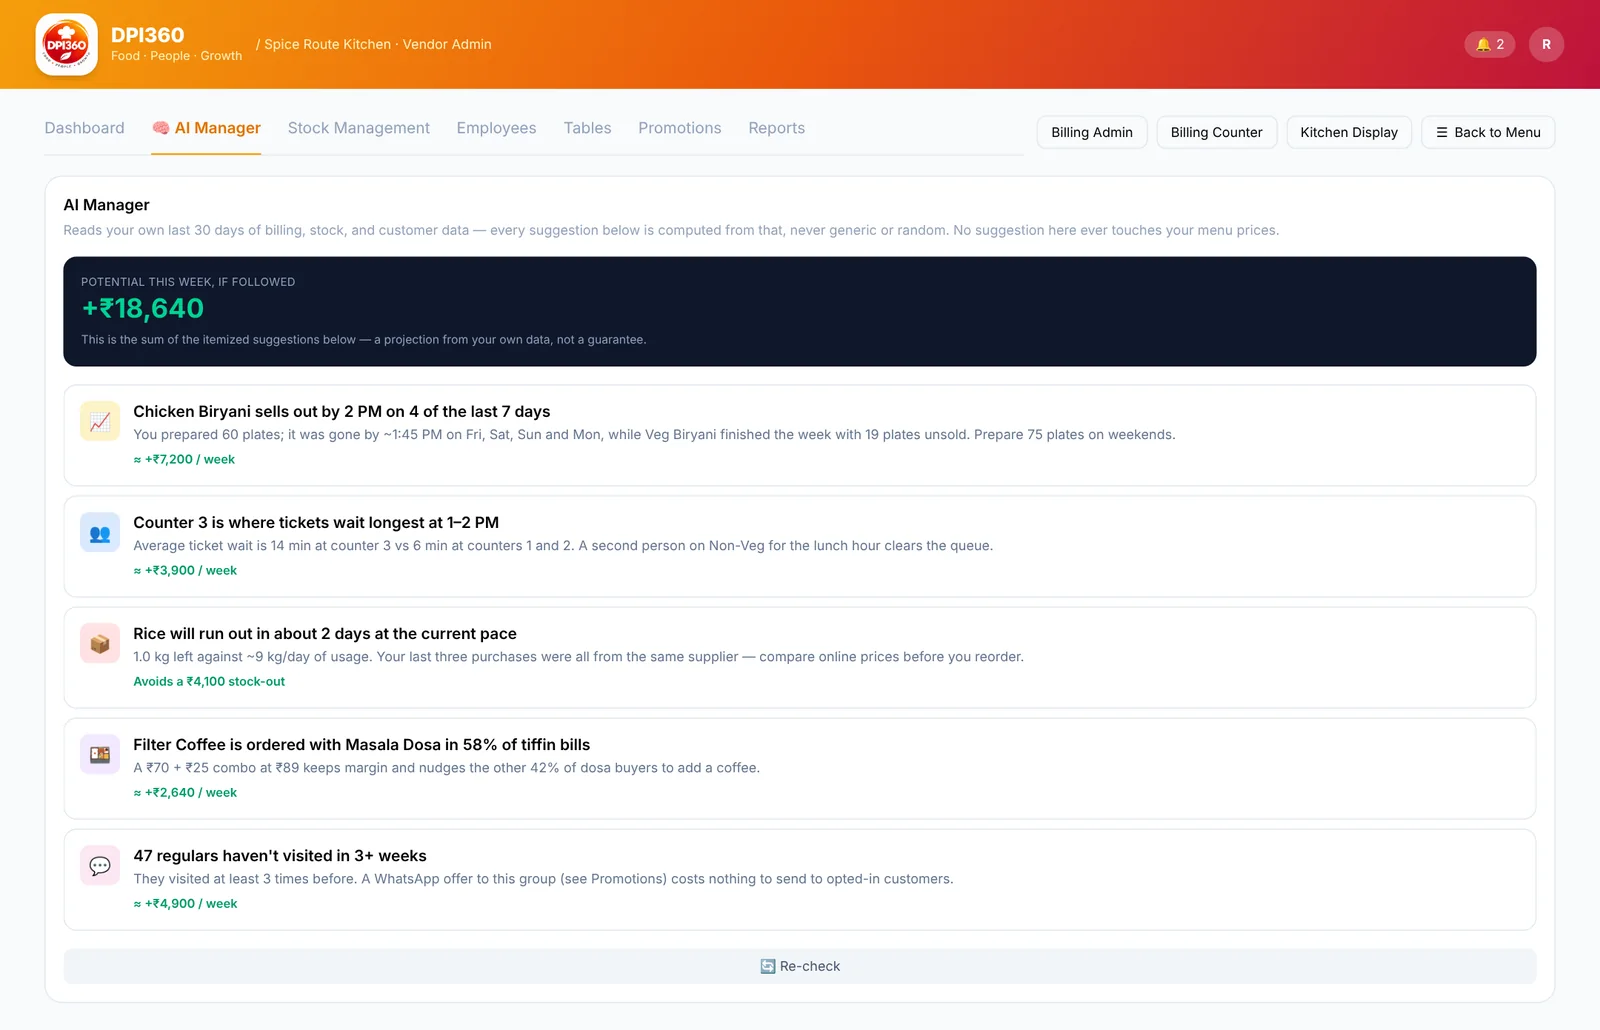1600x1030 pixels.
Task: Open Billing Admin
Action: click(1092, 132)
